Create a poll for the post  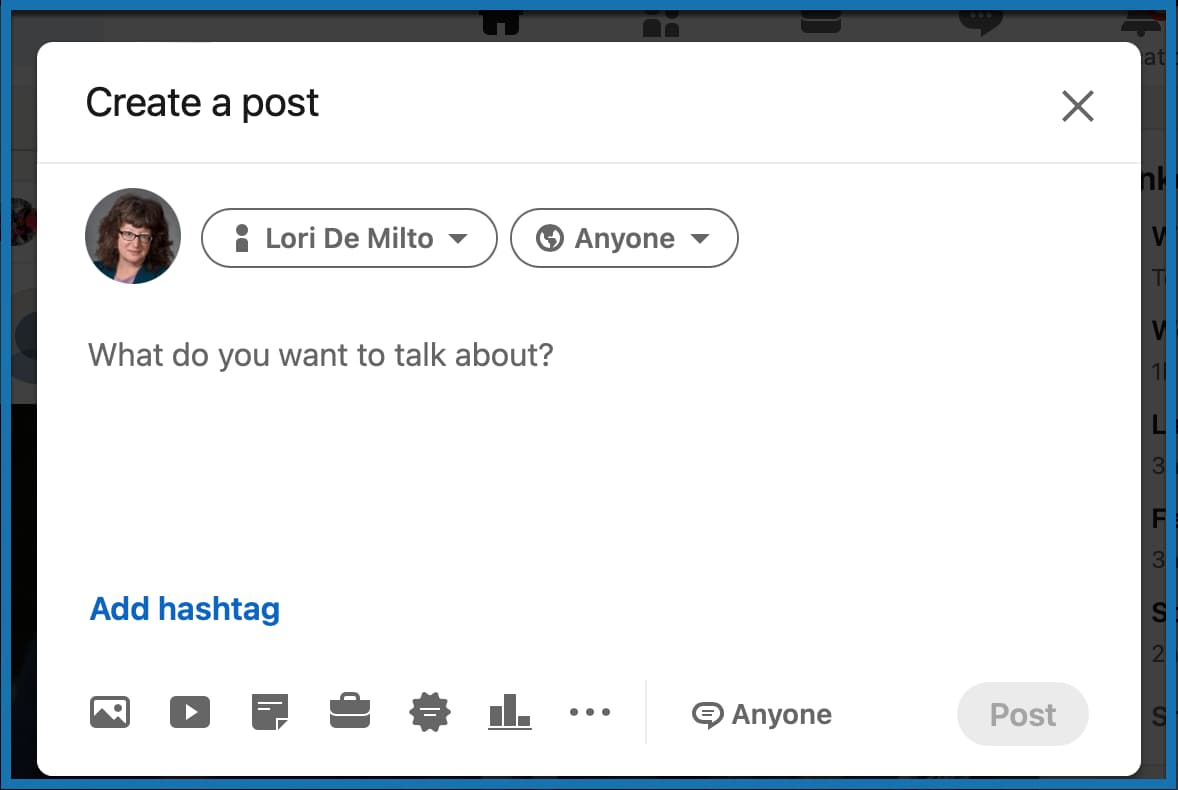click(x=509, y=712)
